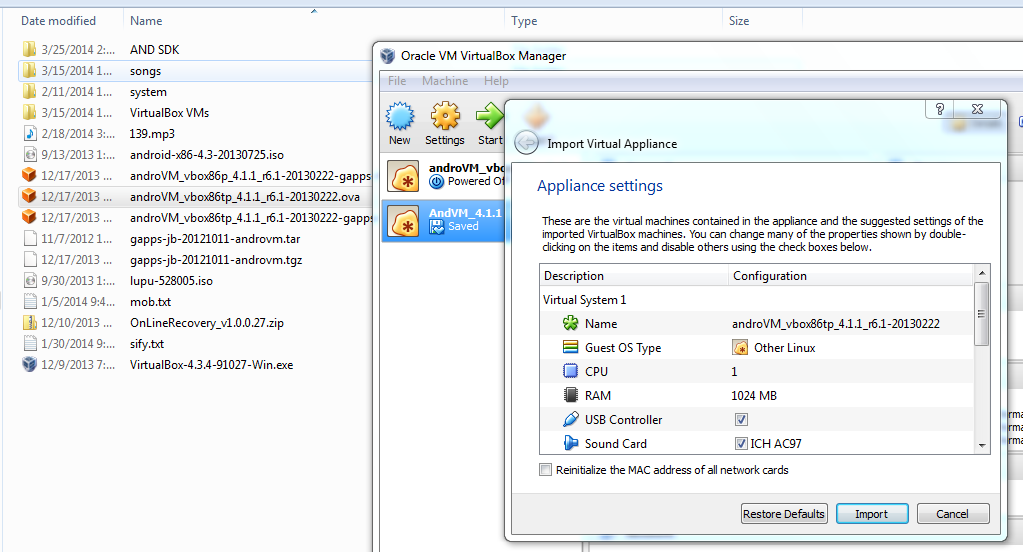Click the RAM row memory icon

click(x=570, y=395)
